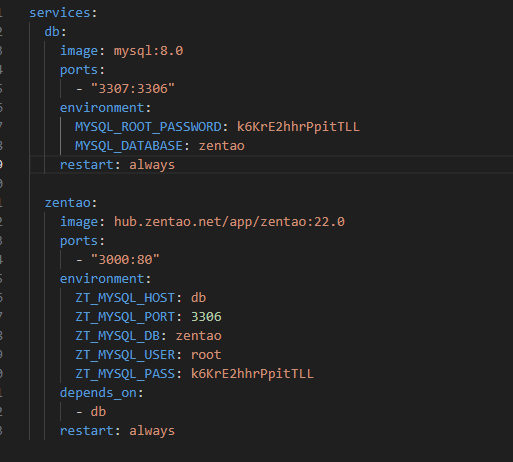The width and height of the screenshot is (513, 462).
Task: Click the ZT_MYSQL_DB key
Action: point(117,336)
